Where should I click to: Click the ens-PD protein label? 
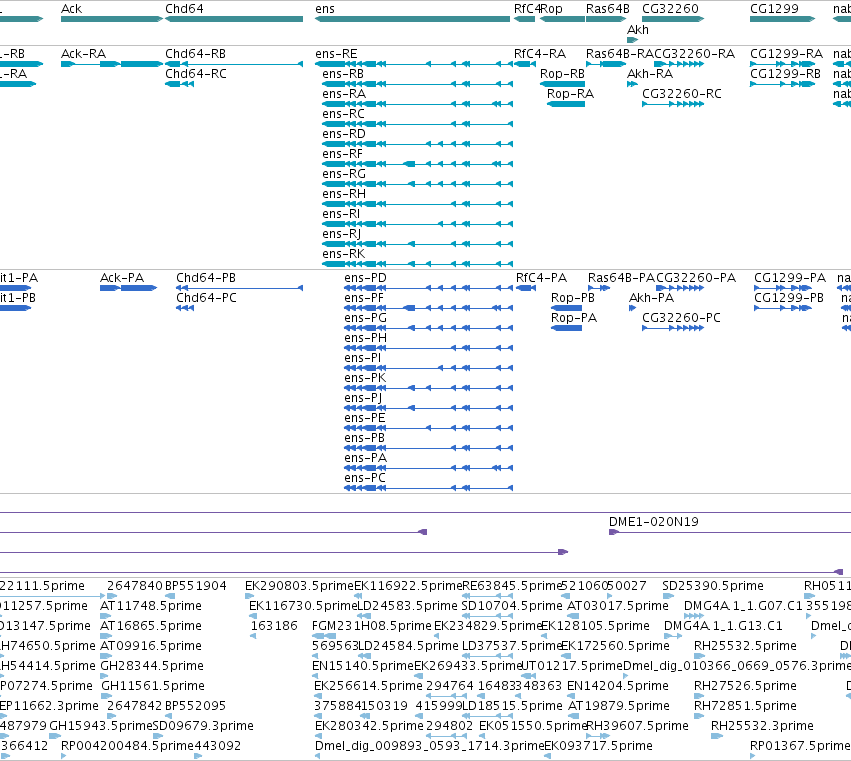[x=366, y=278]
